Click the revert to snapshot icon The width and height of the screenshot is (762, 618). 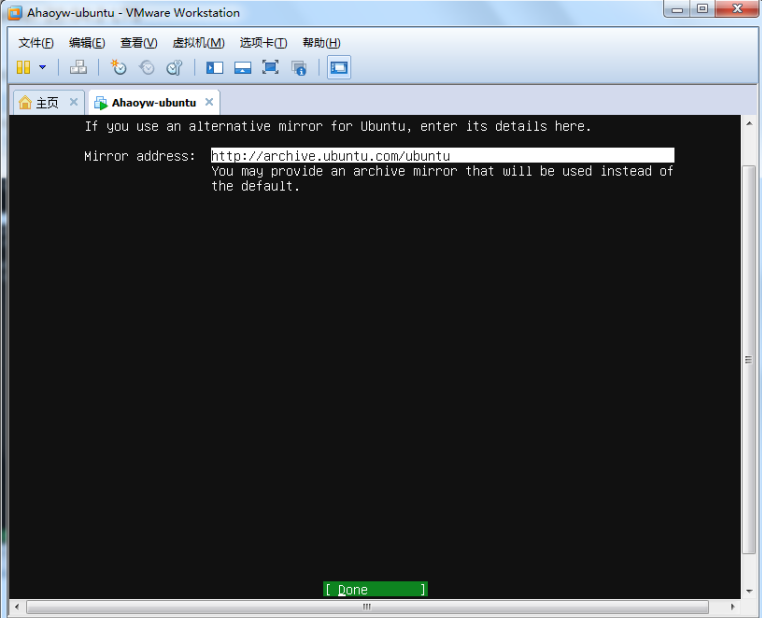pyautogui.click(x=147, y=67)
